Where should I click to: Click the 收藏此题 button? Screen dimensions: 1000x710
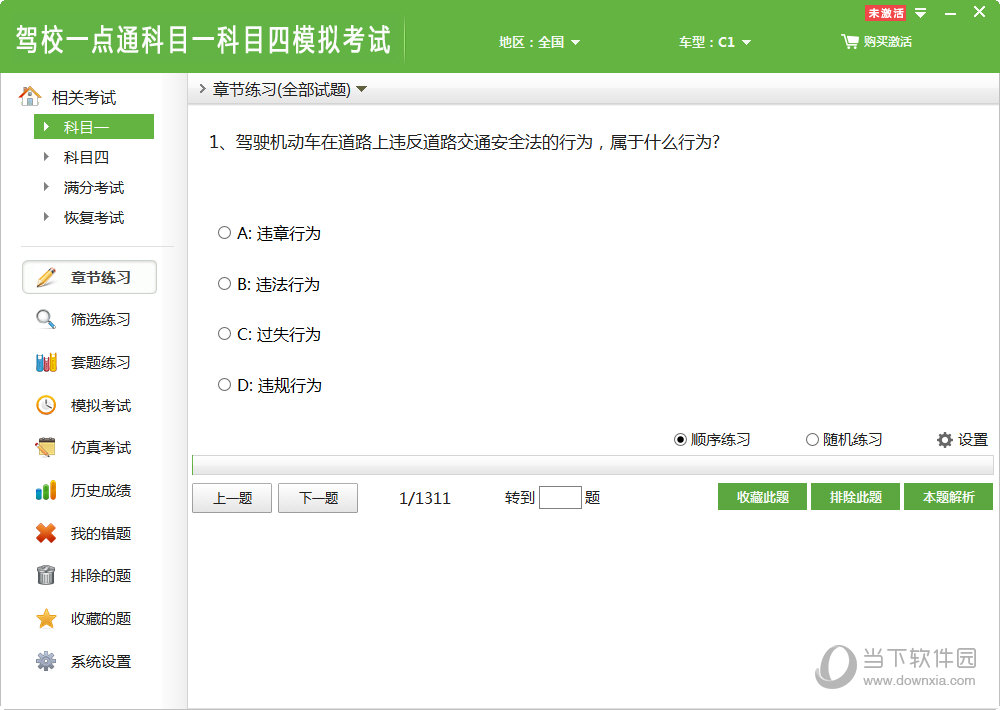click(x=763, y=497)
